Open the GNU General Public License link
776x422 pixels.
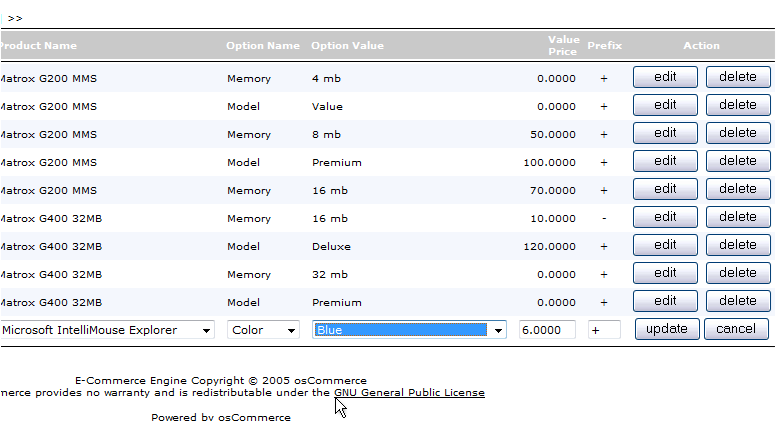[409, 393]
